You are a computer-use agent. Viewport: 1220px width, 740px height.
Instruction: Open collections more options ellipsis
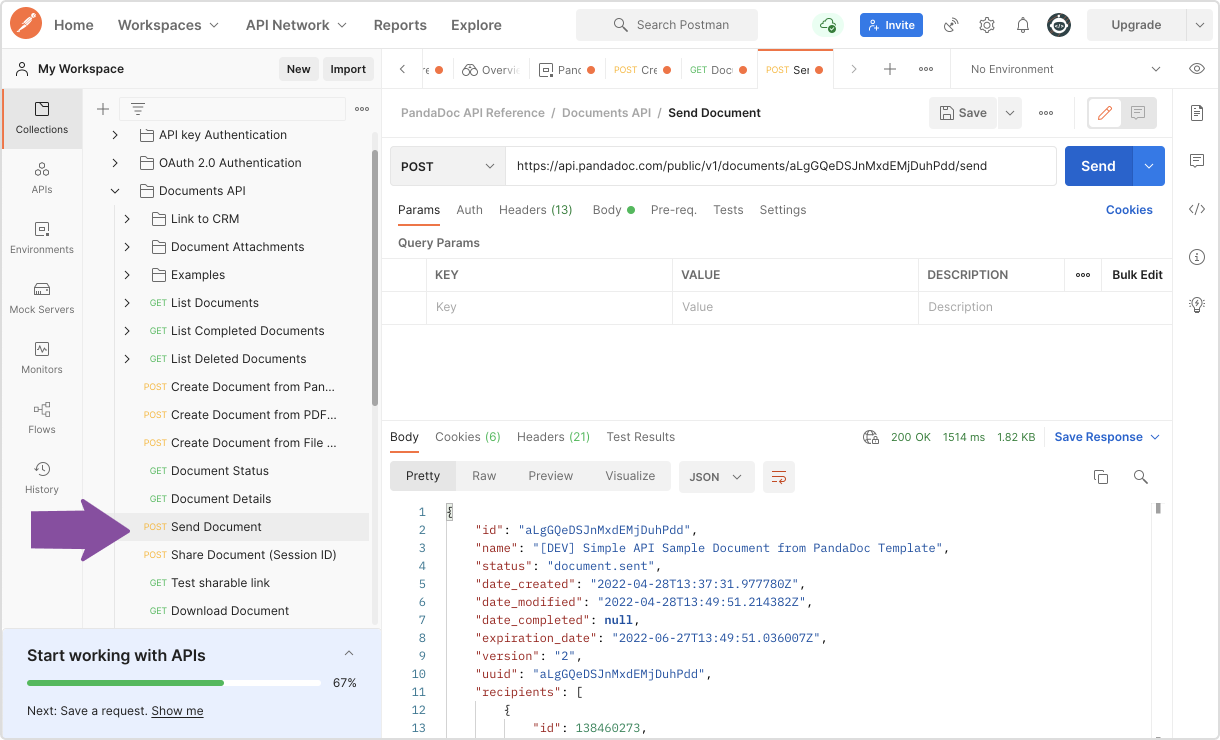coord(362,109)
